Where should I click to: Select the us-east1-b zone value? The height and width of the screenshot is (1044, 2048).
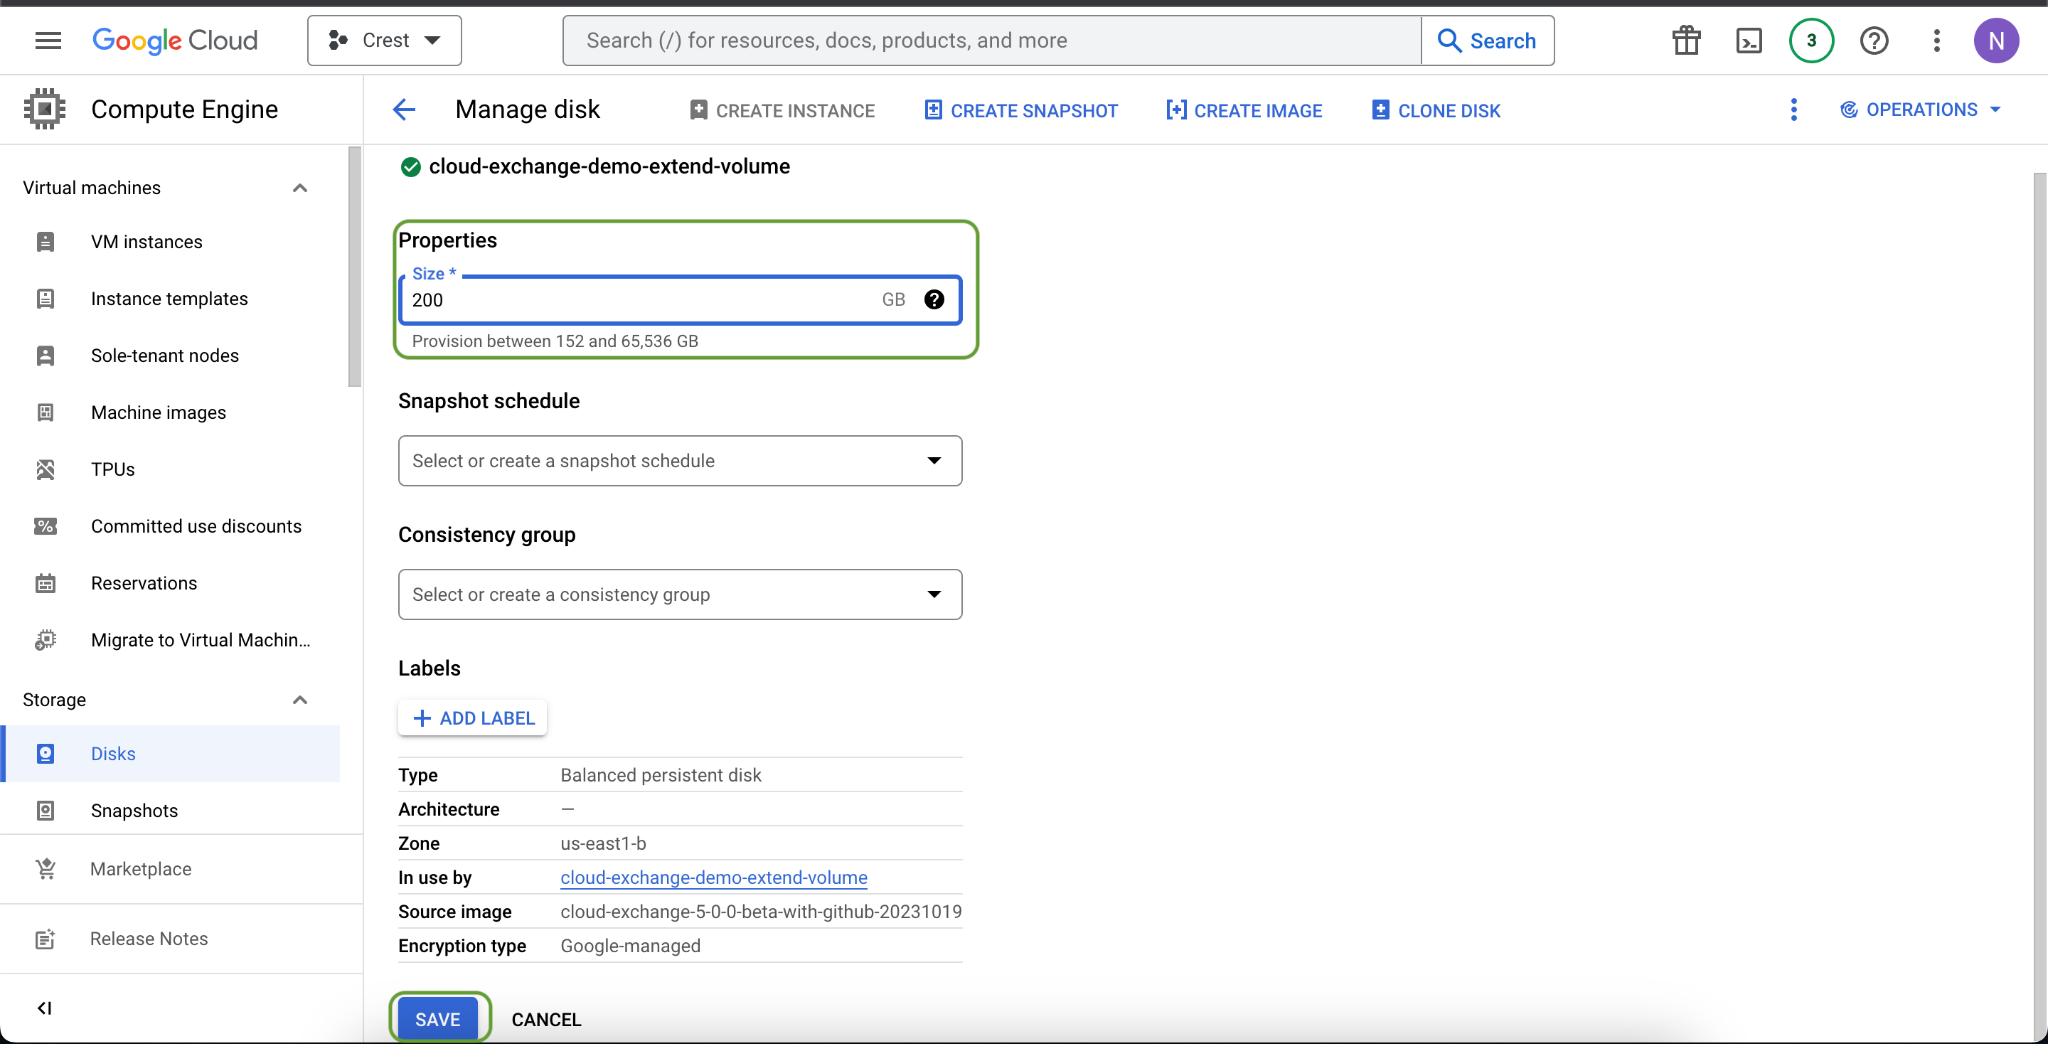603,844
